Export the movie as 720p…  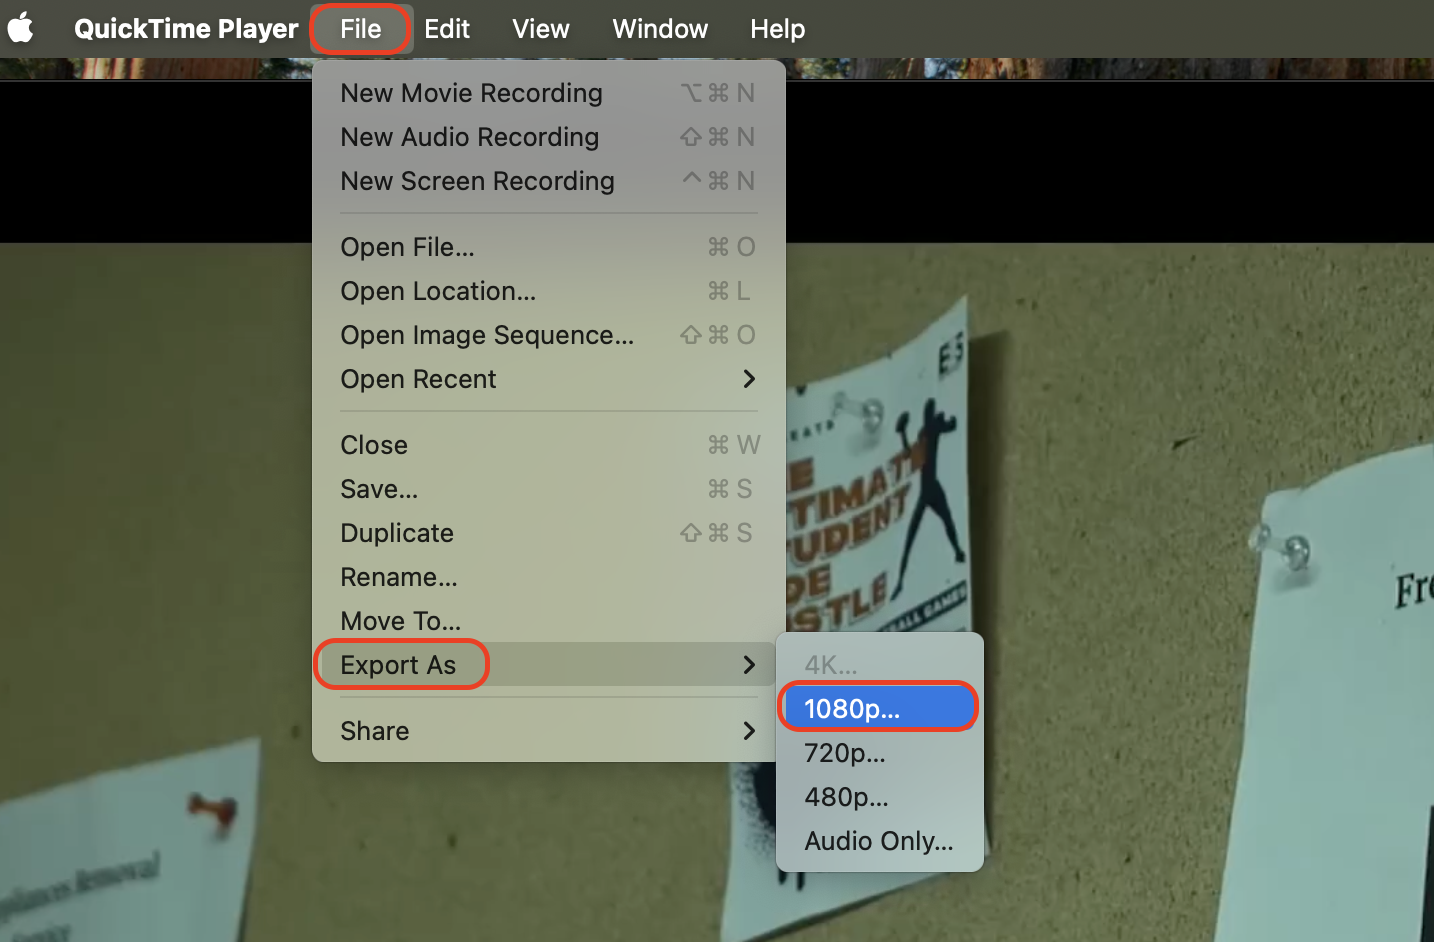click(879, 753)
